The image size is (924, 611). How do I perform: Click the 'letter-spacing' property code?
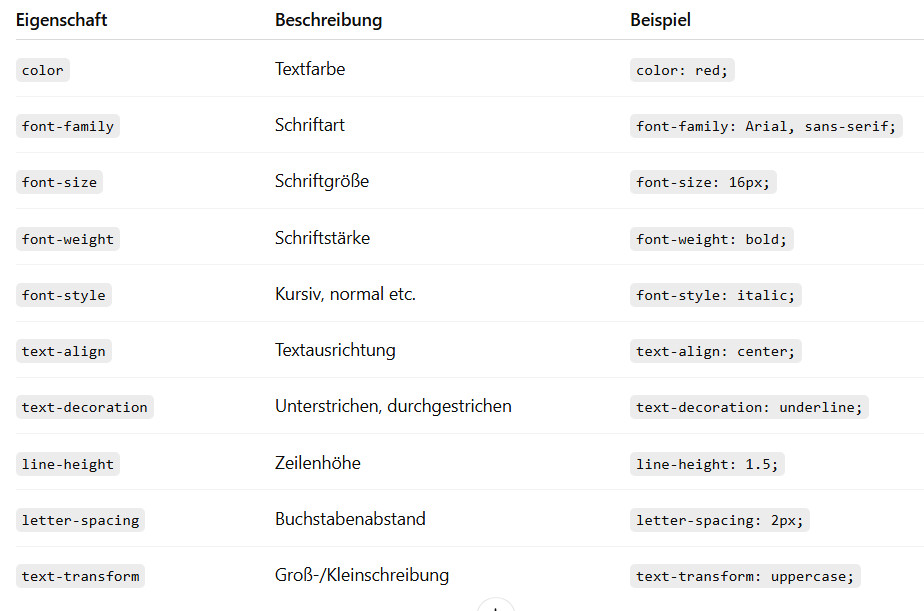81,520
